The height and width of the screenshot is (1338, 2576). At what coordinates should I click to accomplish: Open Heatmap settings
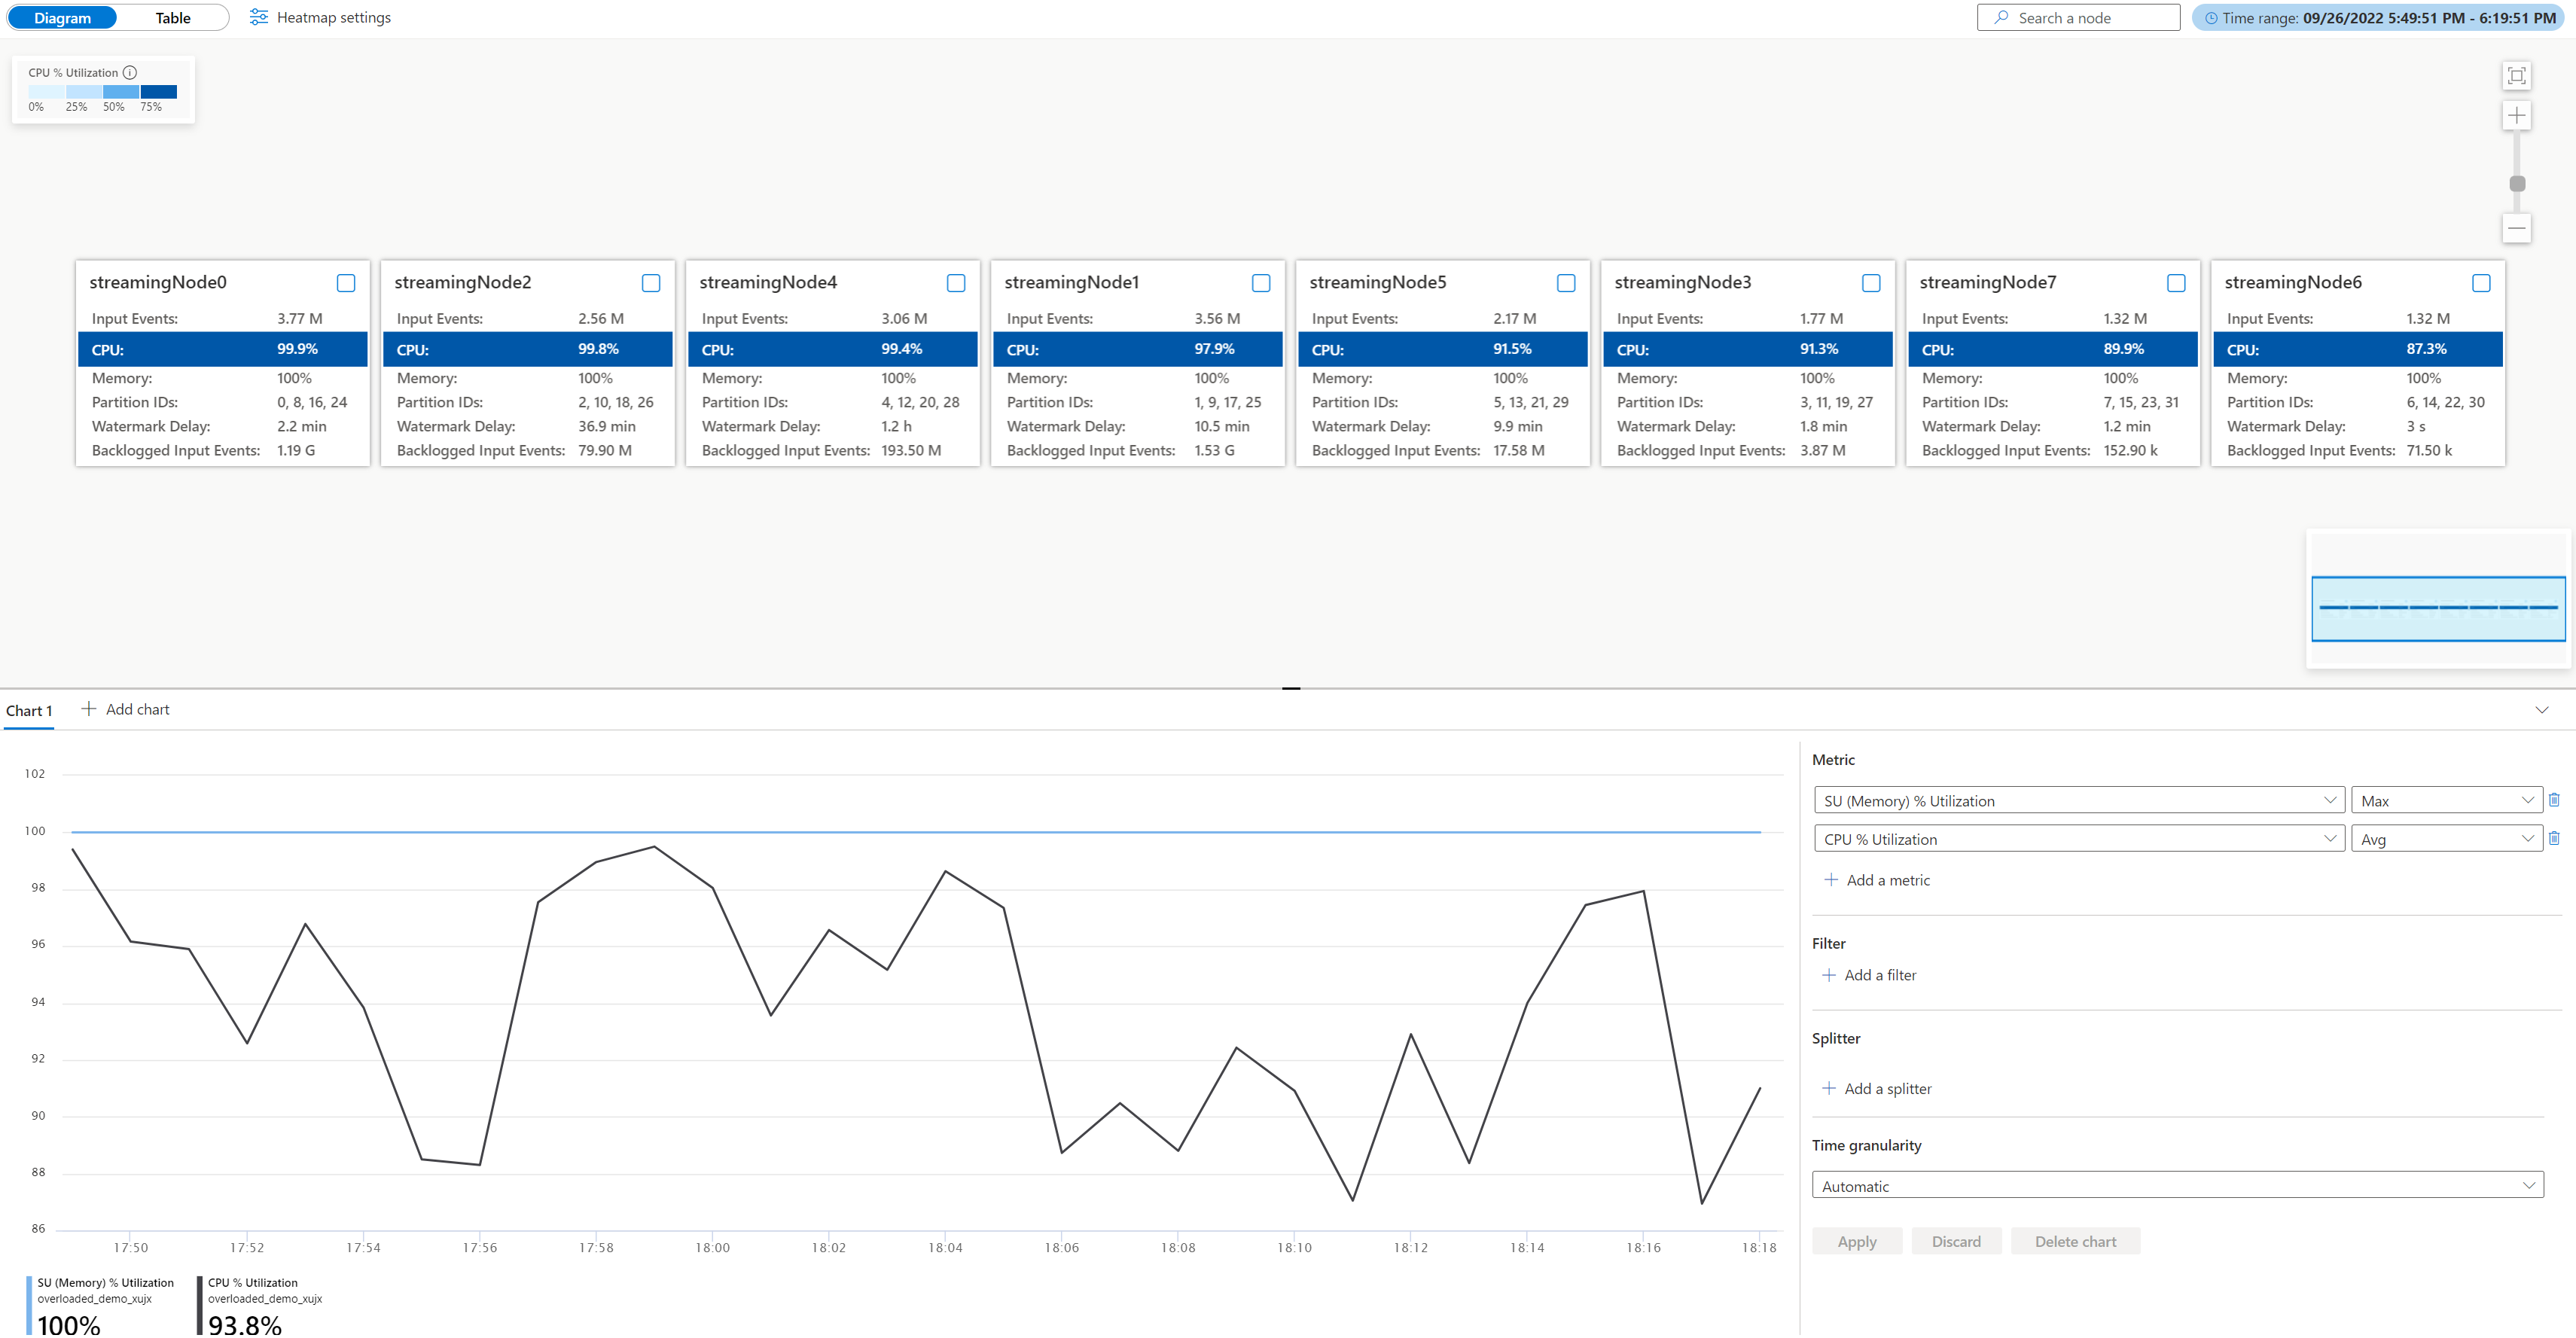320,18
